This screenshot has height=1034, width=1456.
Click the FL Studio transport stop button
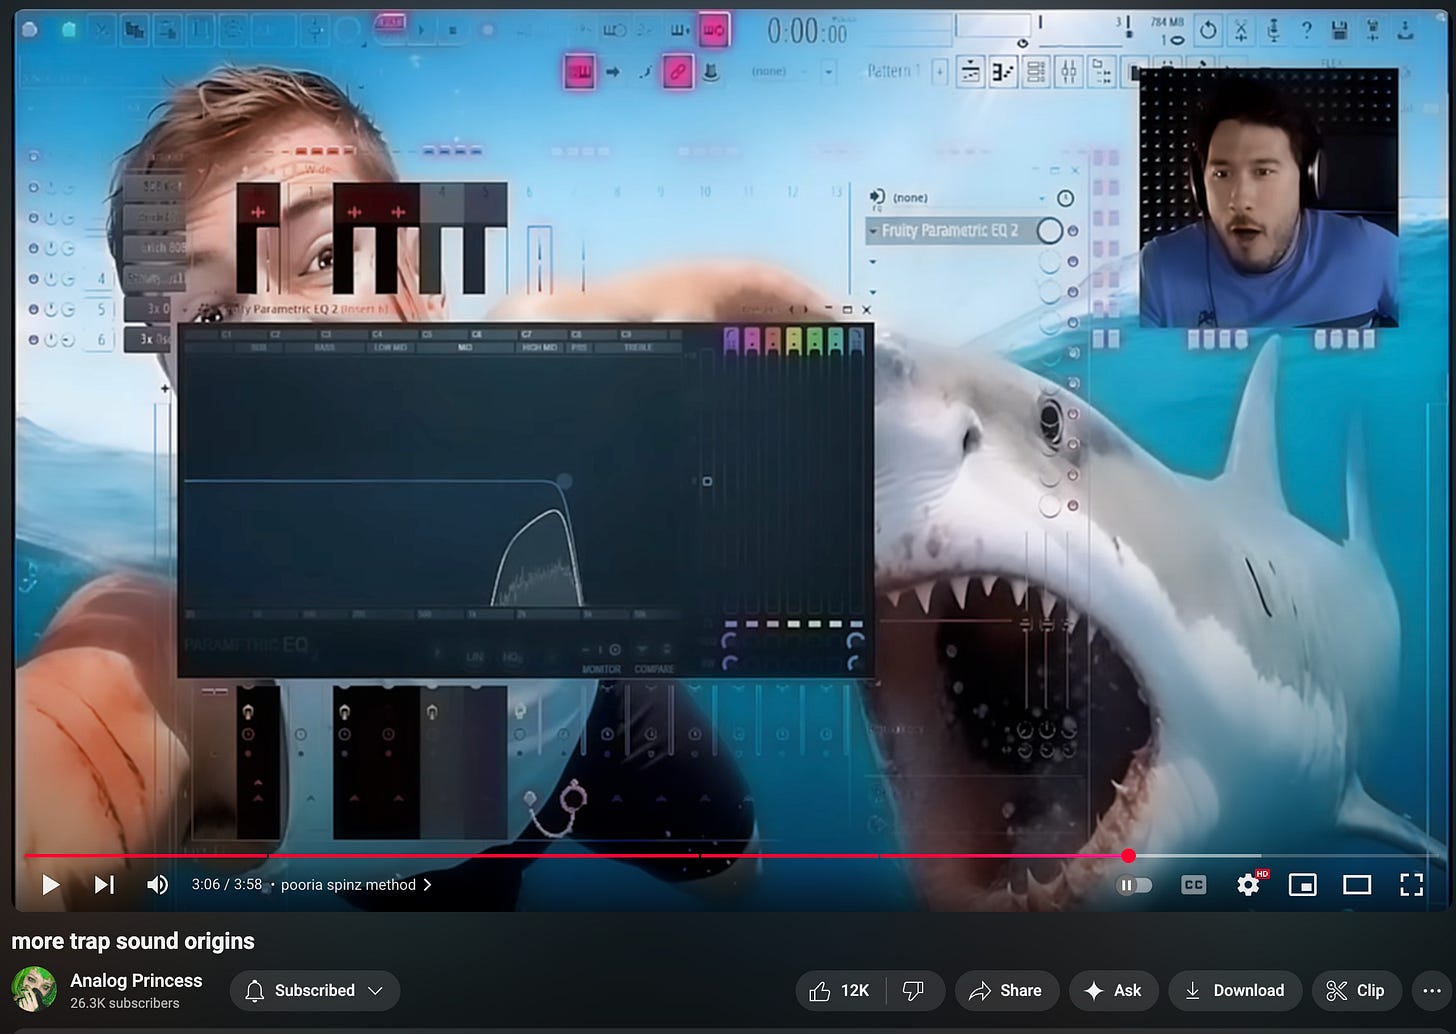point(453,30)
